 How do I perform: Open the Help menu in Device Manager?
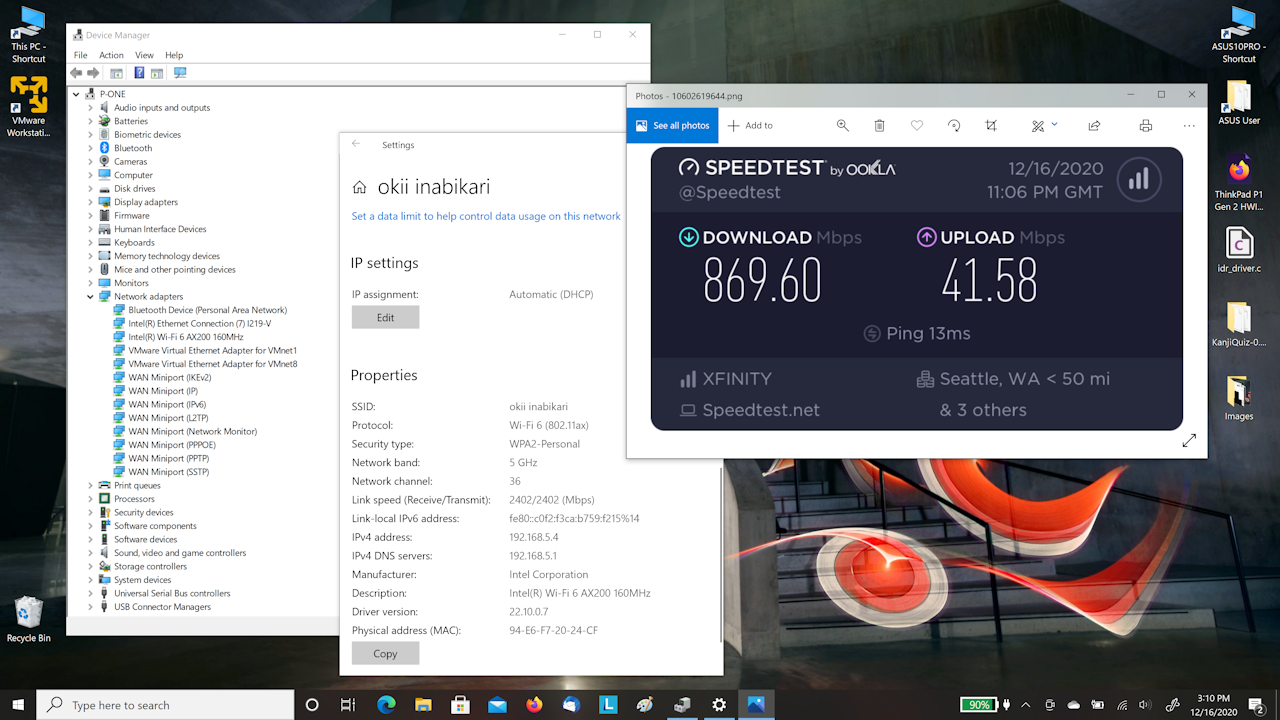point(174,55)
